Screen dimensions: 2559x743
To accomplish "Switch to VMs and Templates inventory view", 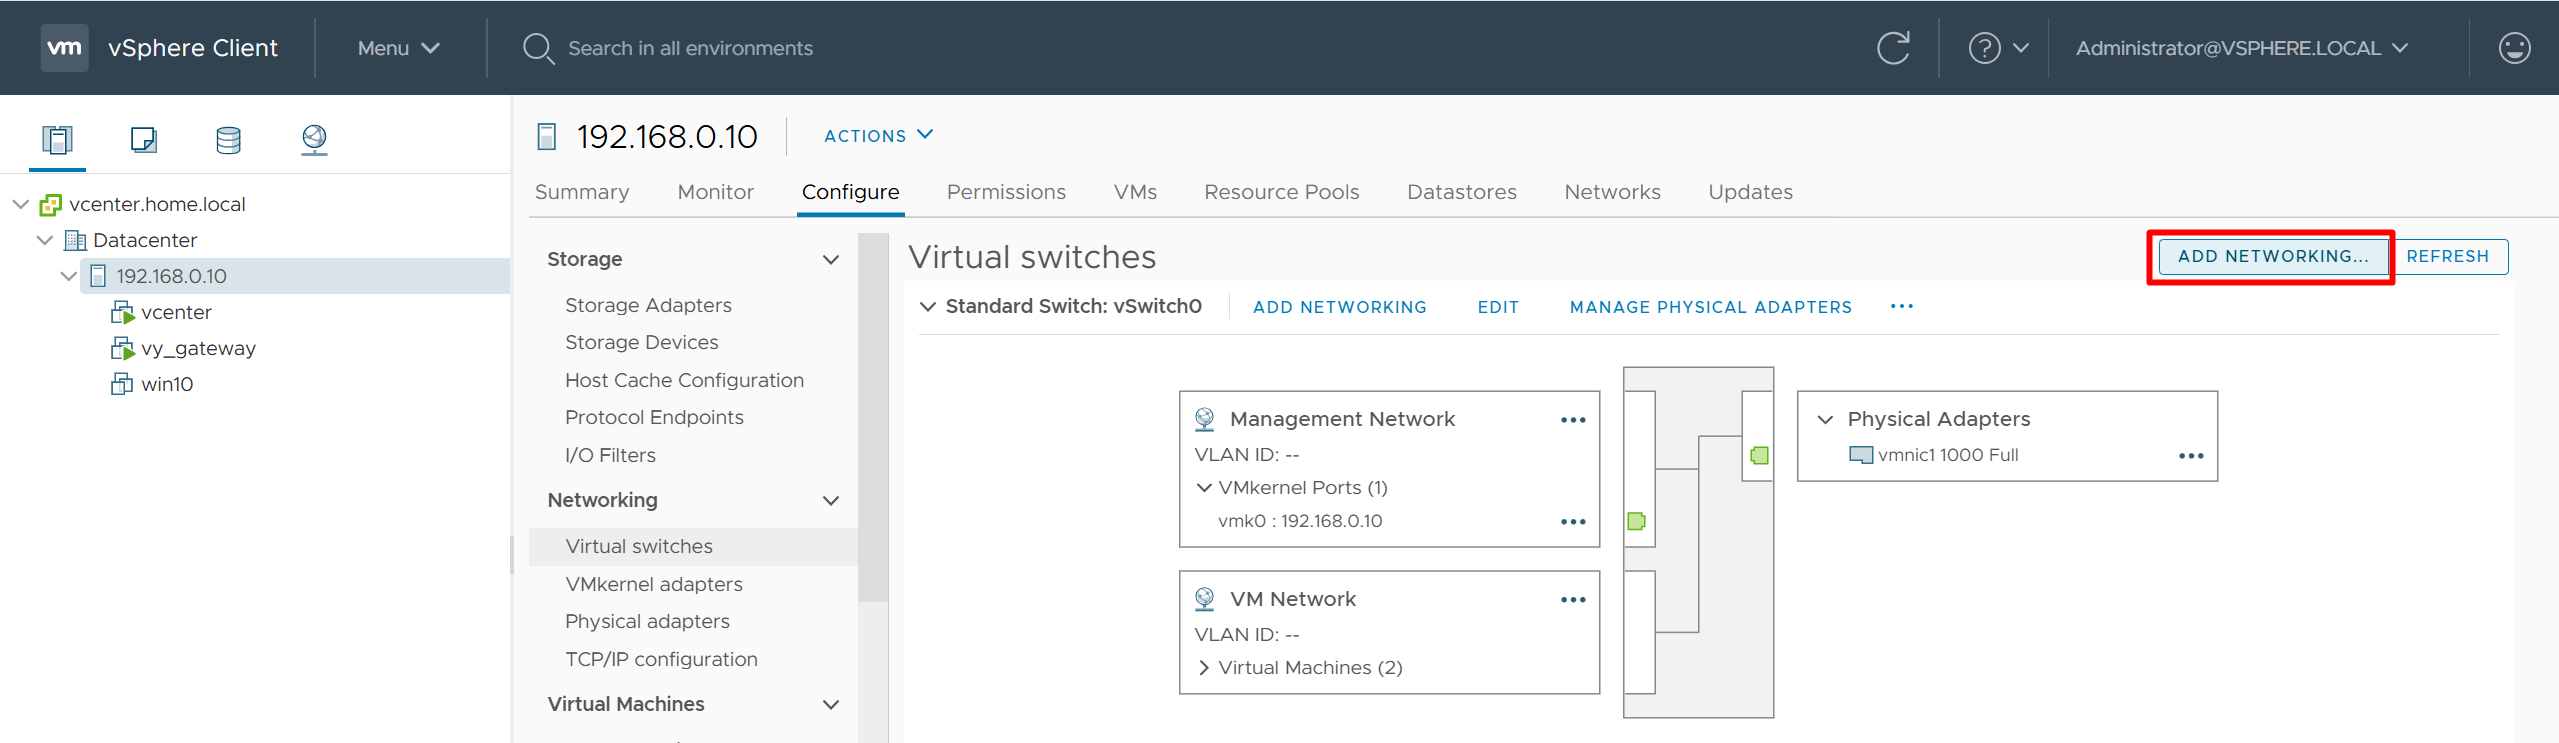I will [143, 139].
